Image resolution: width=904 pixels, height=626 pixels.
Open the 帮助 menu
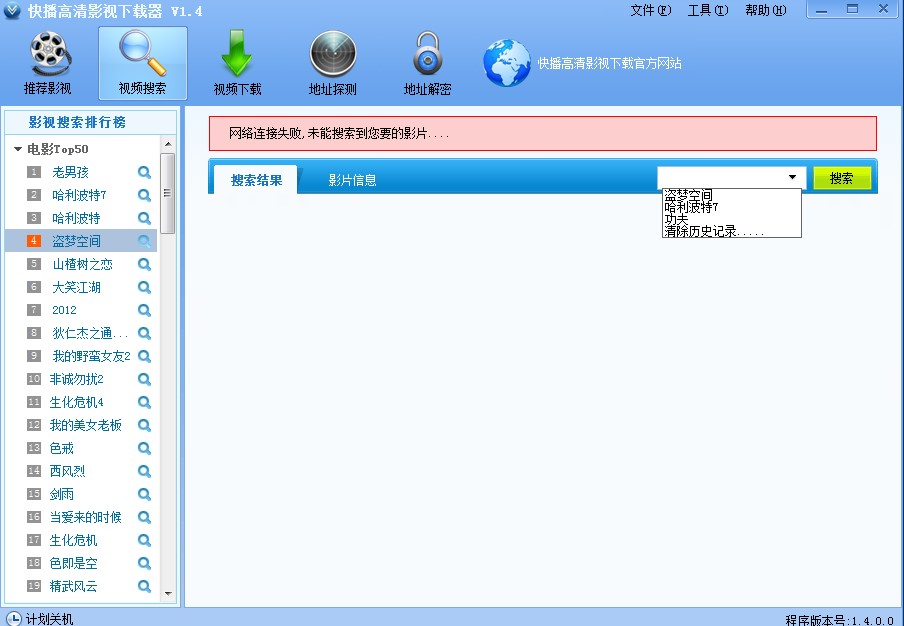tap(763, 10)
